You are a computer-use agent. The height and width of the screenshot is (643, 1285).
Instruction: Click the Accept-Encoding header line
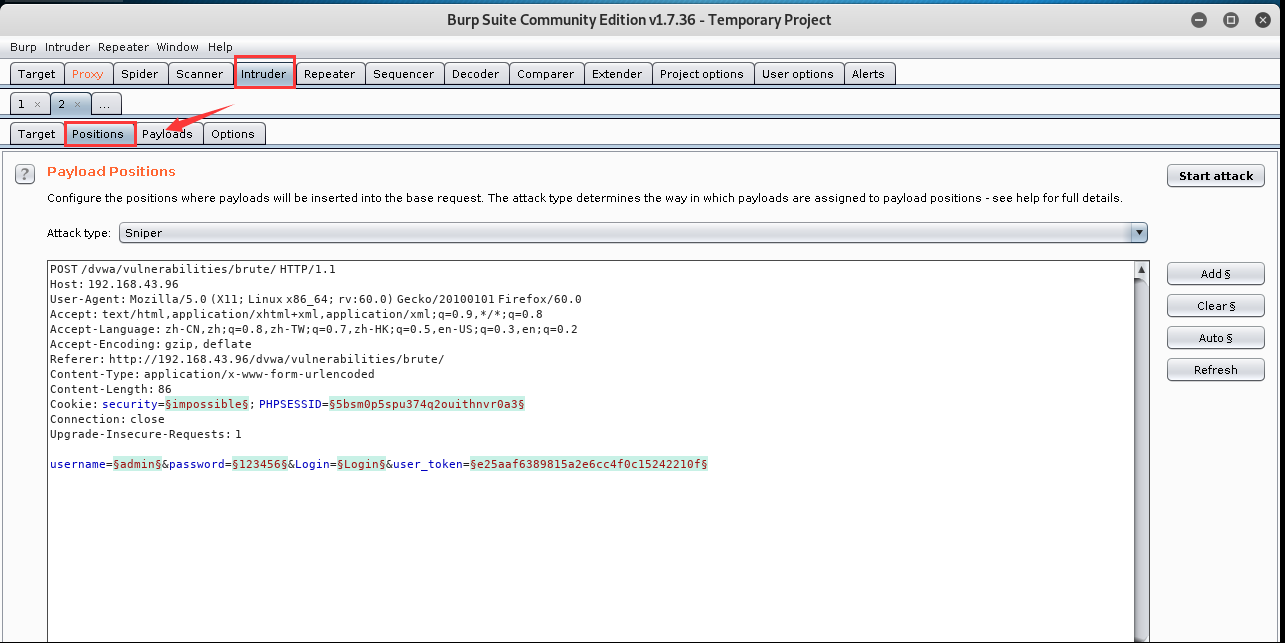(x=151, y=344)
